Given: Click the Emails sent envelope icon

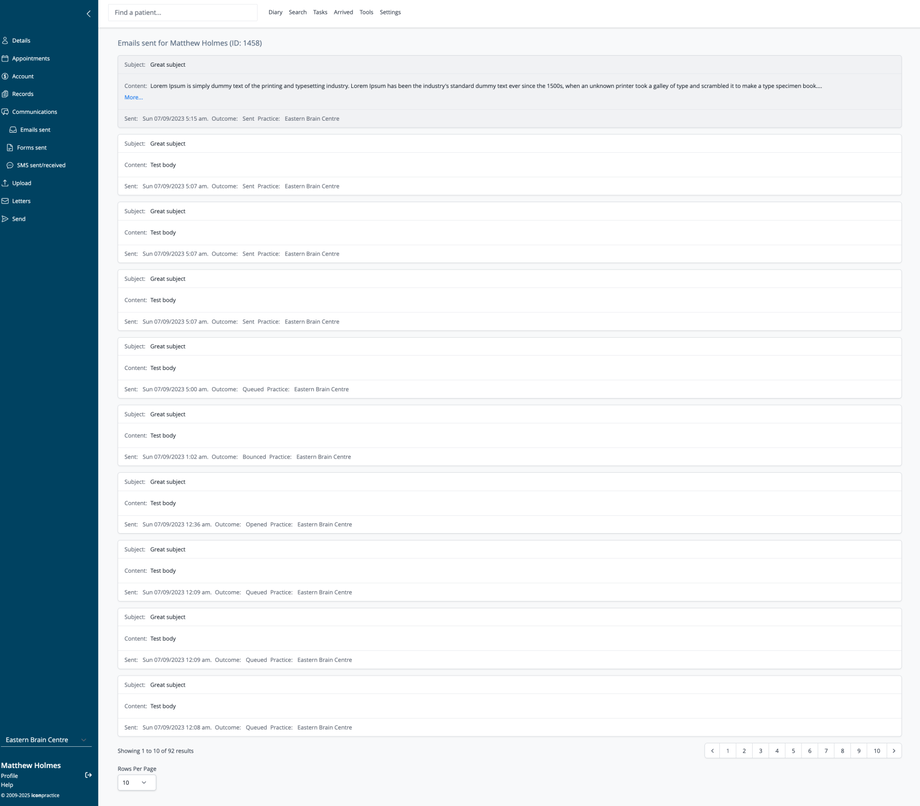Looking at the screenshot, I should pyautogui.click(x=13, y=130).
